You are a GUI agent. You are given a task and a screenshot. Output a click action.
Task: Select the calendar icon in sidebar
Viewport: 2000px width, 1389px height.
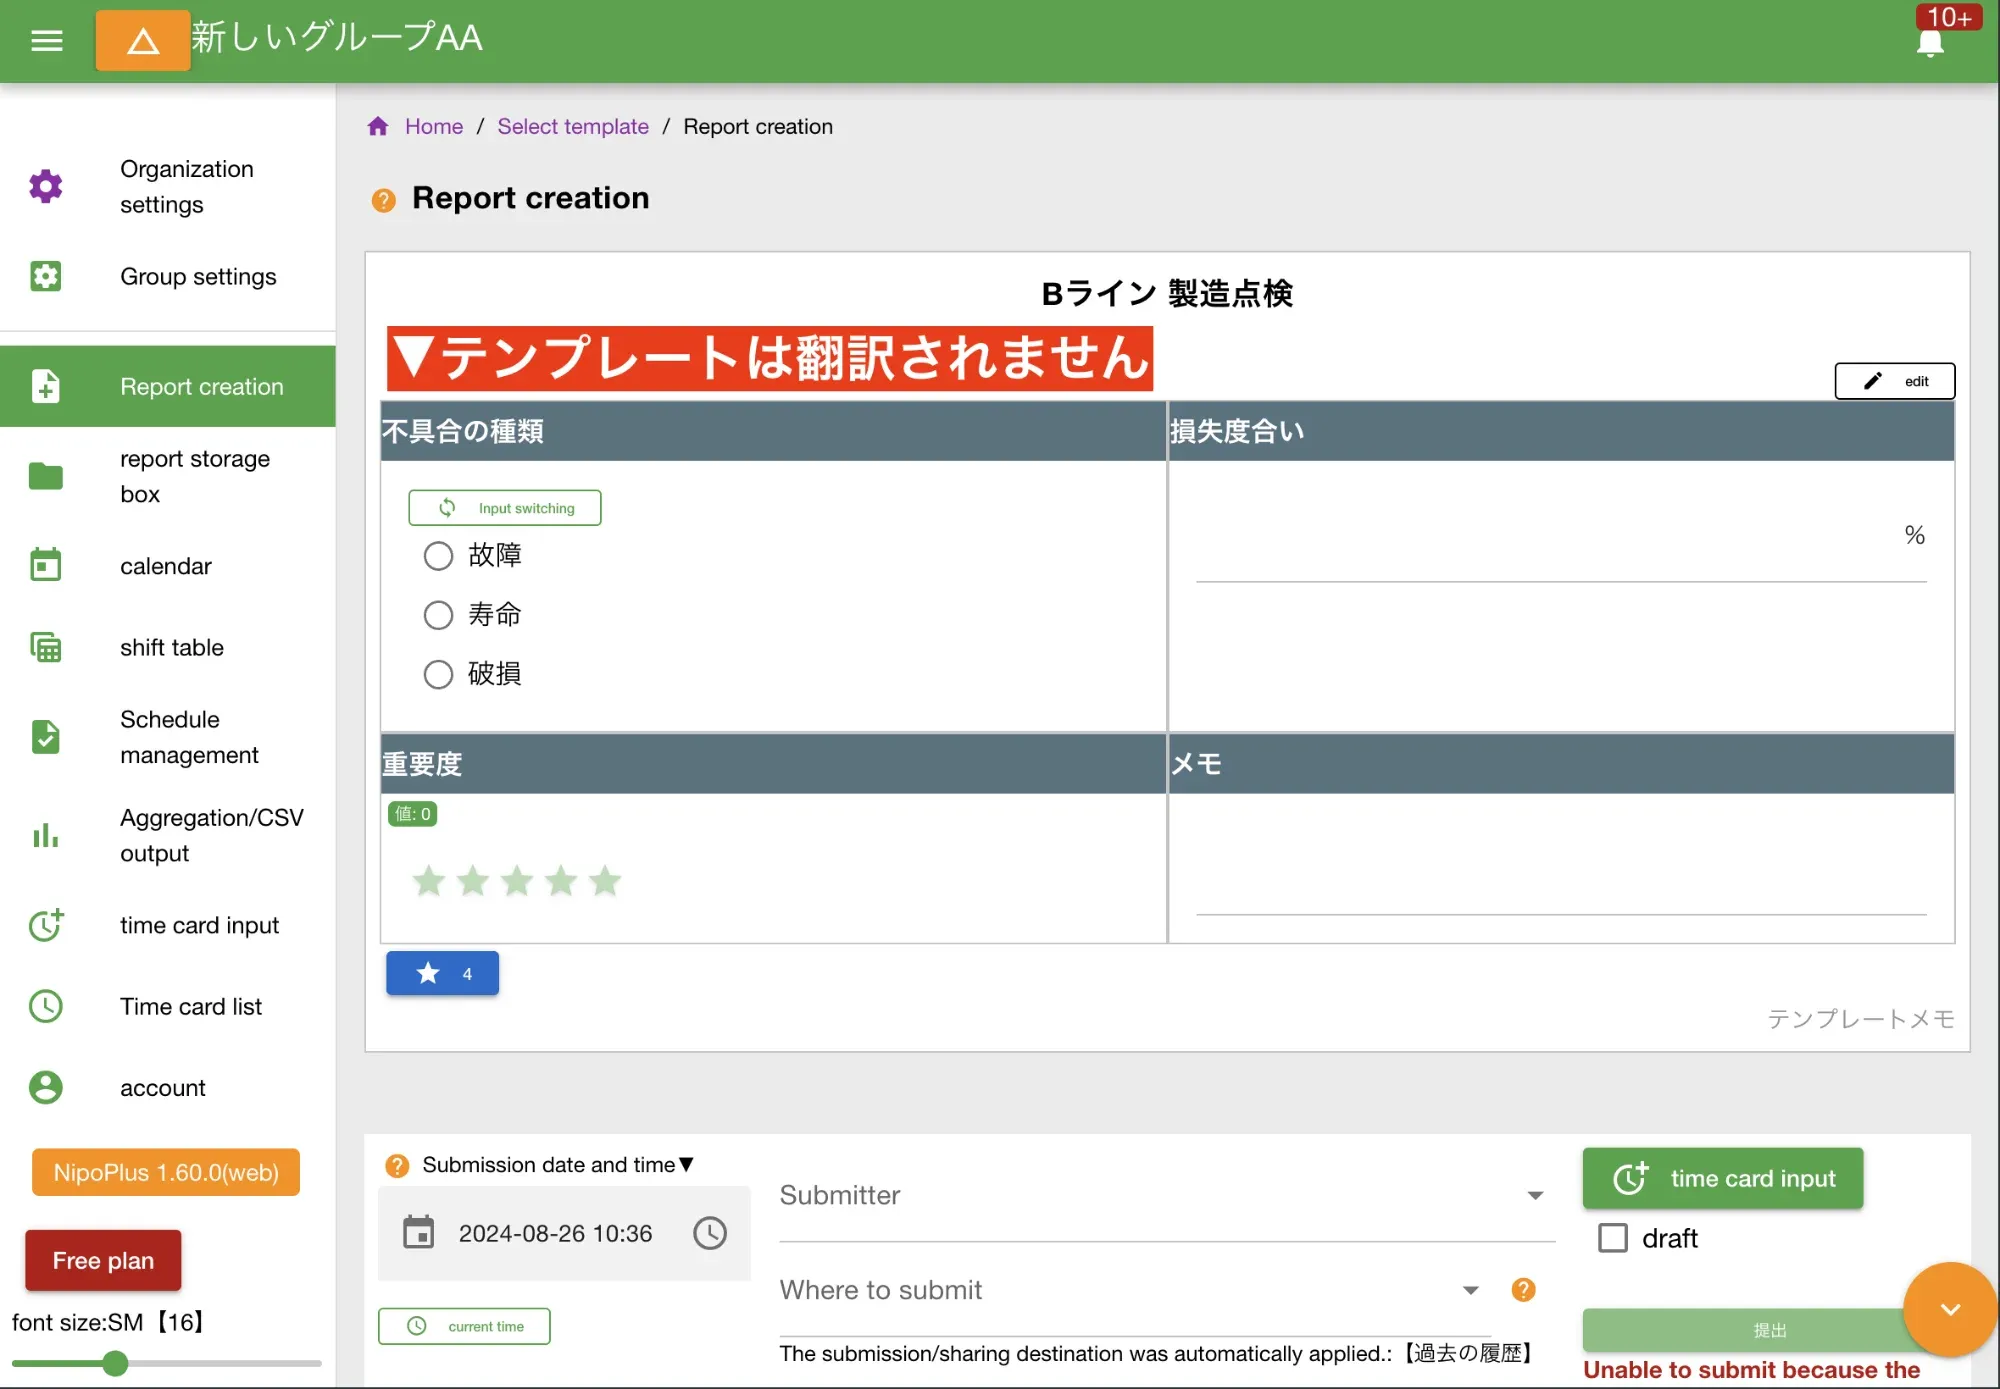(46, 565)
